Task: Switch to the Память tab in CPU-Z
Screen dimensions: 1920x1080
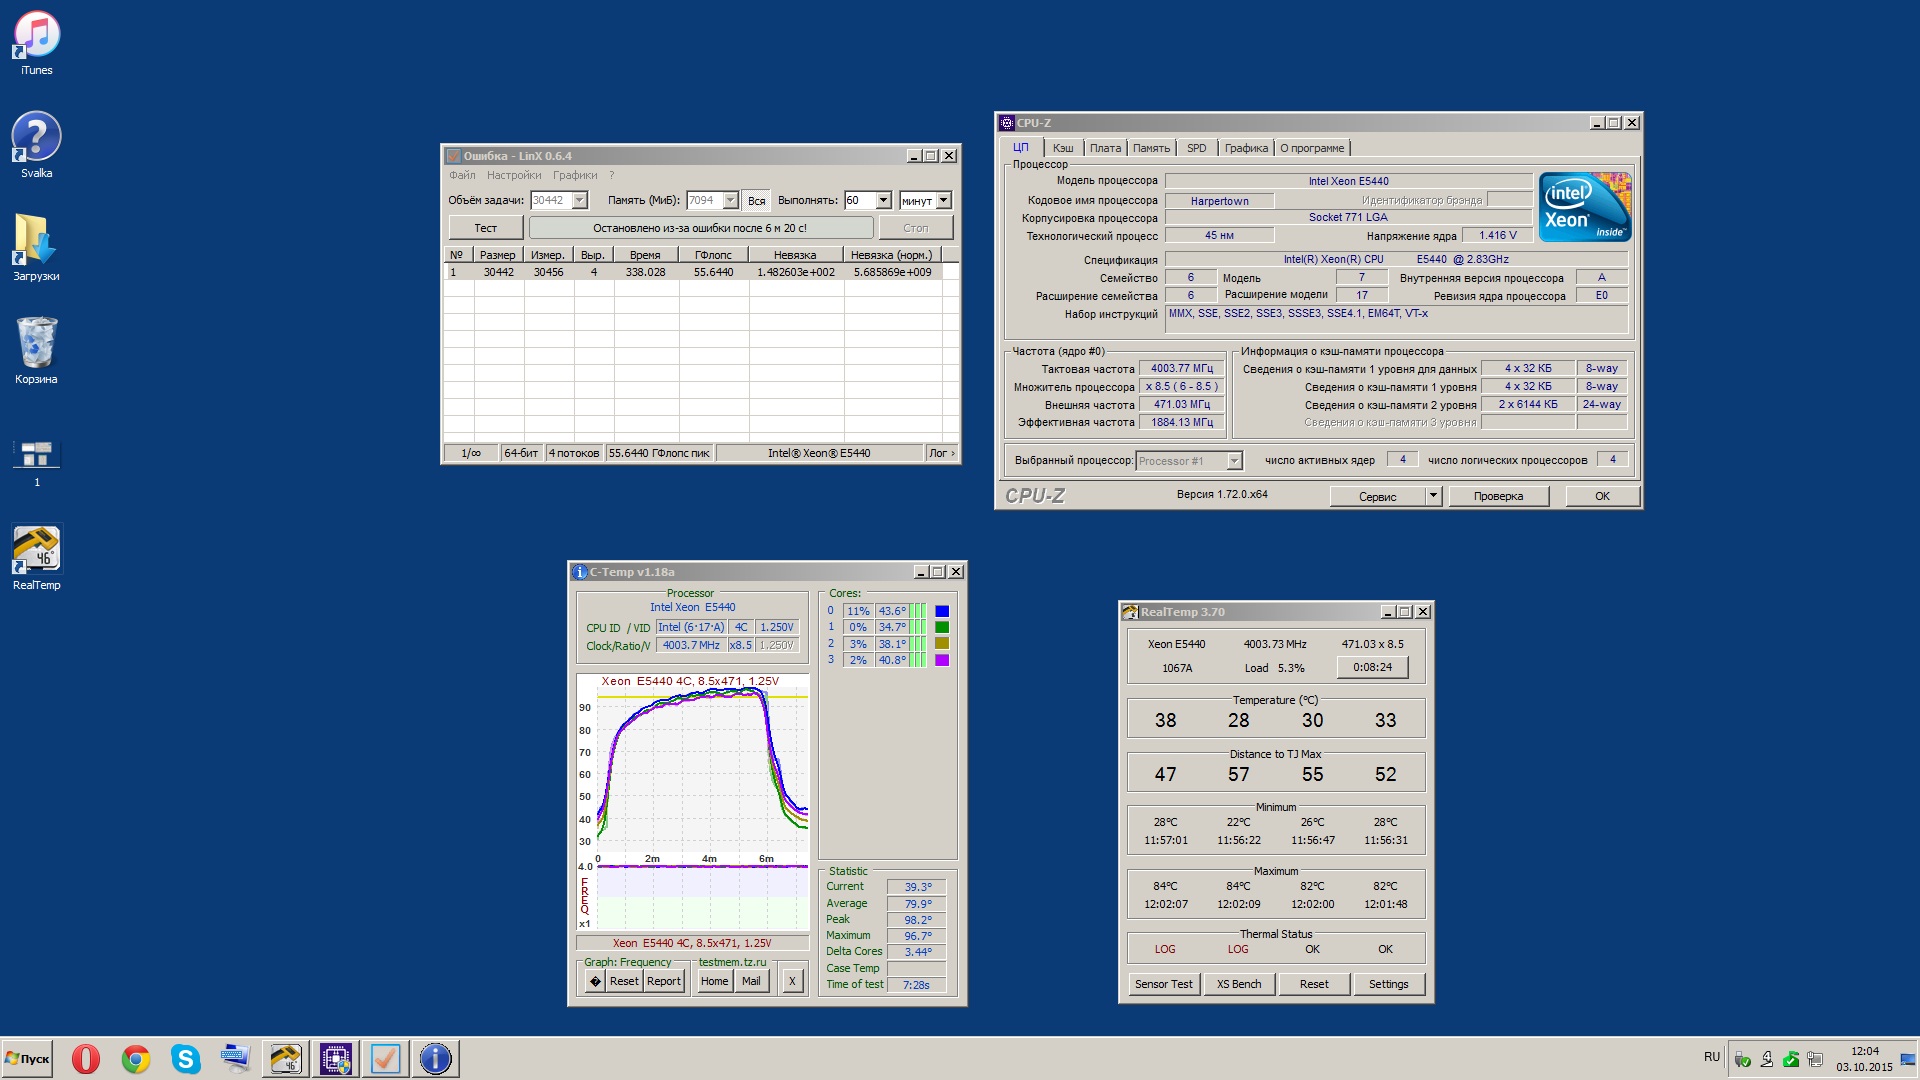Action: click(1151, 148)
